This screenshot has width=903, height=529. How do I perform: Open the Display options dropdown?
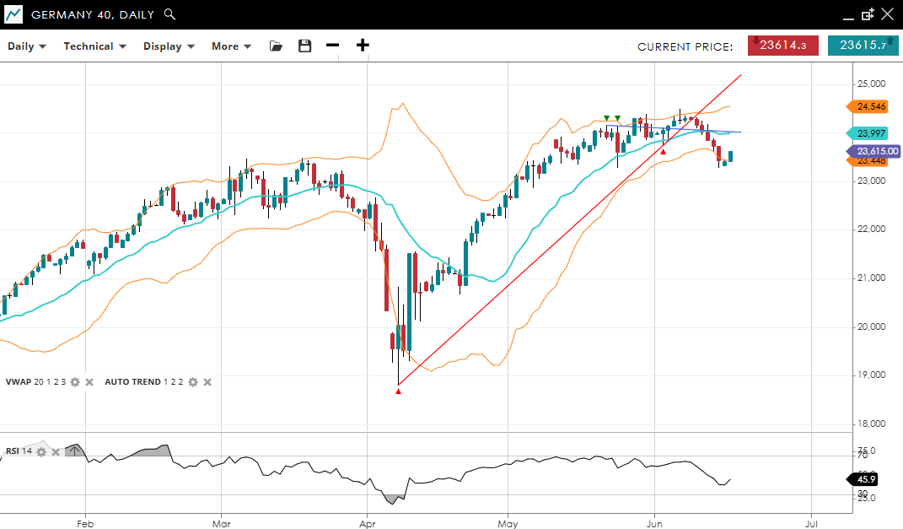pyautogui.click(x=168, y=46)
